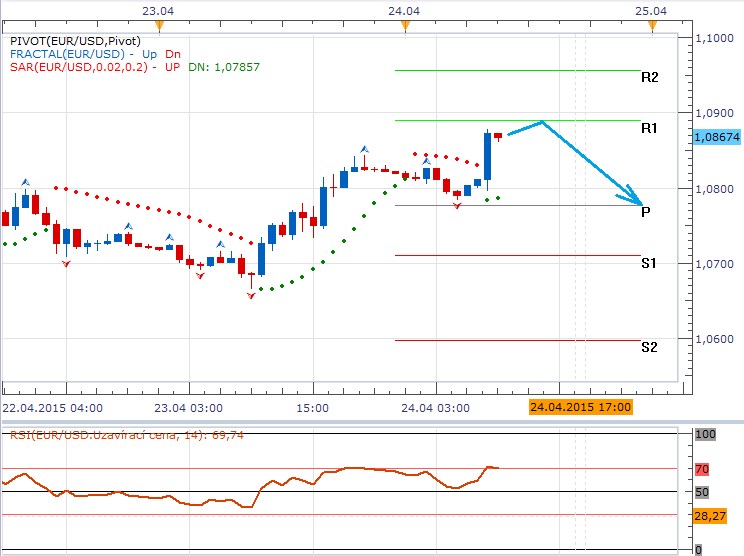Click the 1,0600 price axis label
This screenshot has width=744, height=556.
point(714,339)
